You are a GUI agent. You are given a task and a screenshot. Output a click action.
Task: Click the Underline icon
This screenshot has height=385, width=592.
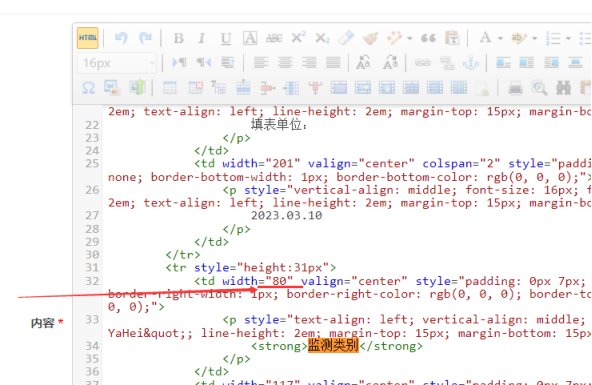pyautogui.click(x=226, y=38)
